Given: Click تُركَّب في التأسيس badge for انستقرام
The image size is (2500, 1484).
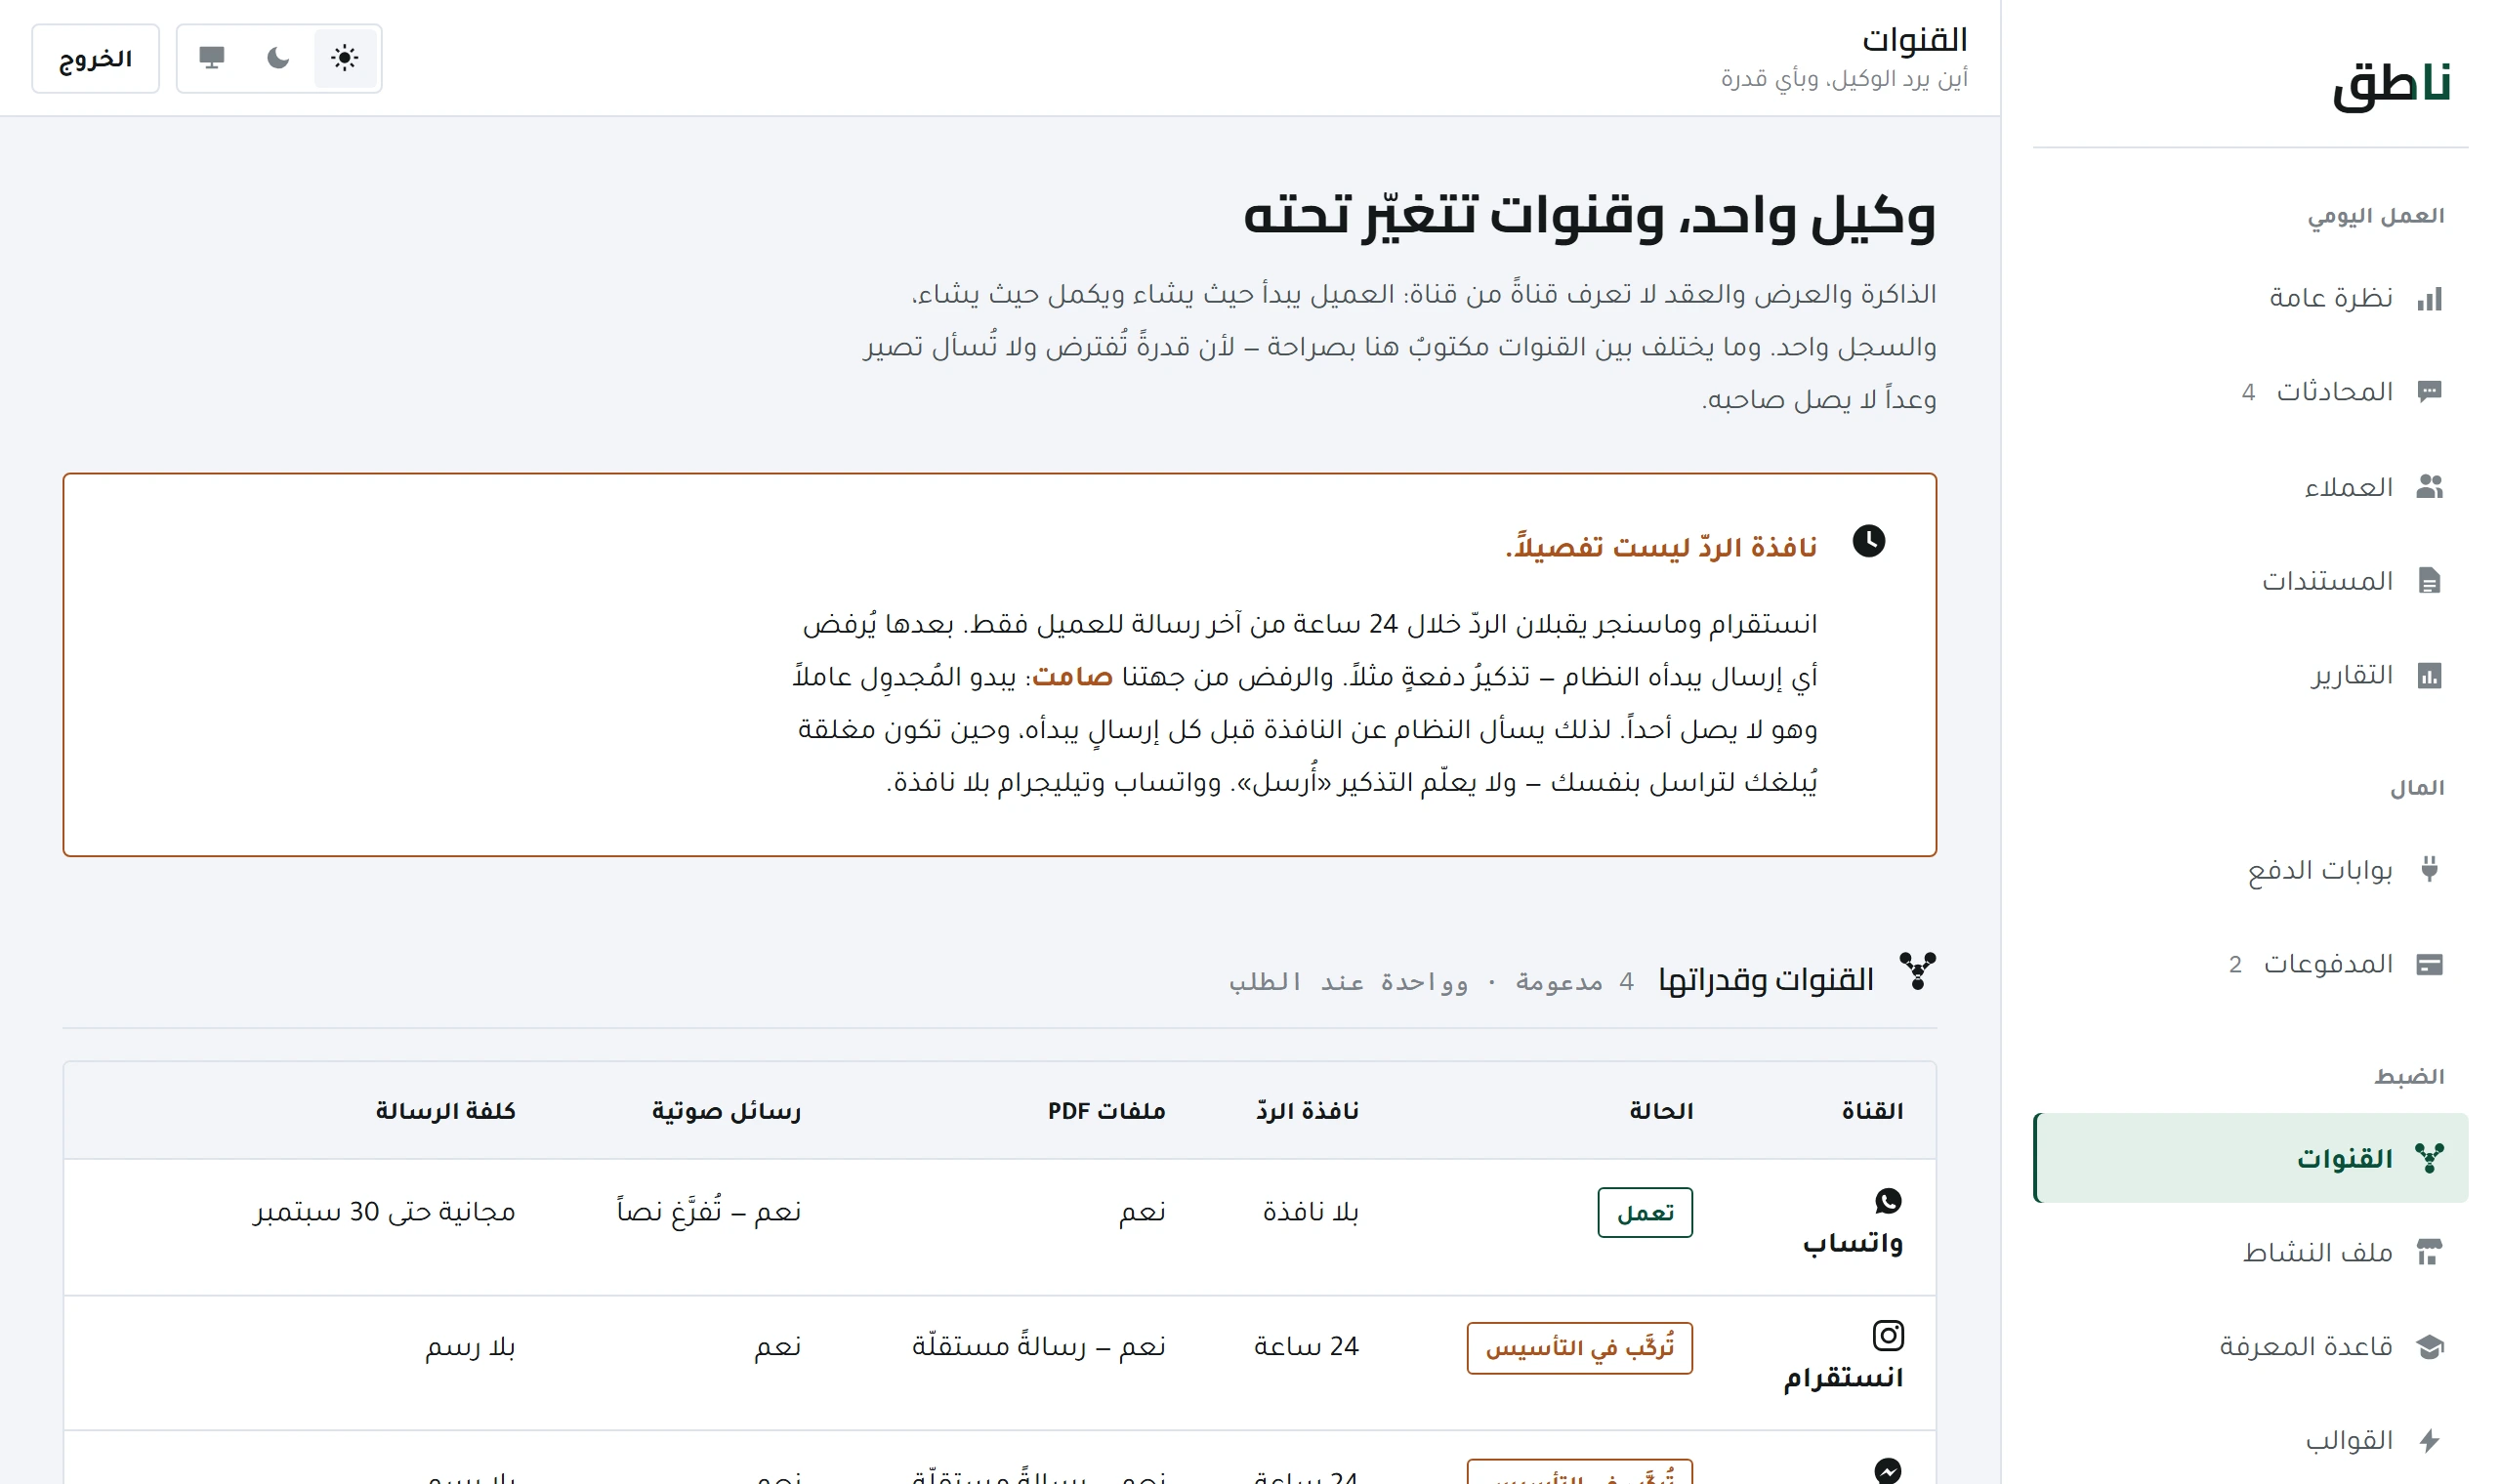Looking at the screenshot, I should (x=1579, y=1348).
